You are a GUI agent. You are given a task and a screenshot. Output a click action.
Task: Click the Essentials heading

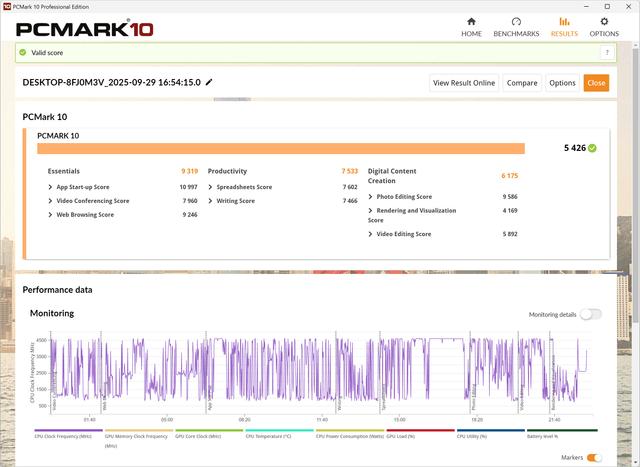coord(64,171)
